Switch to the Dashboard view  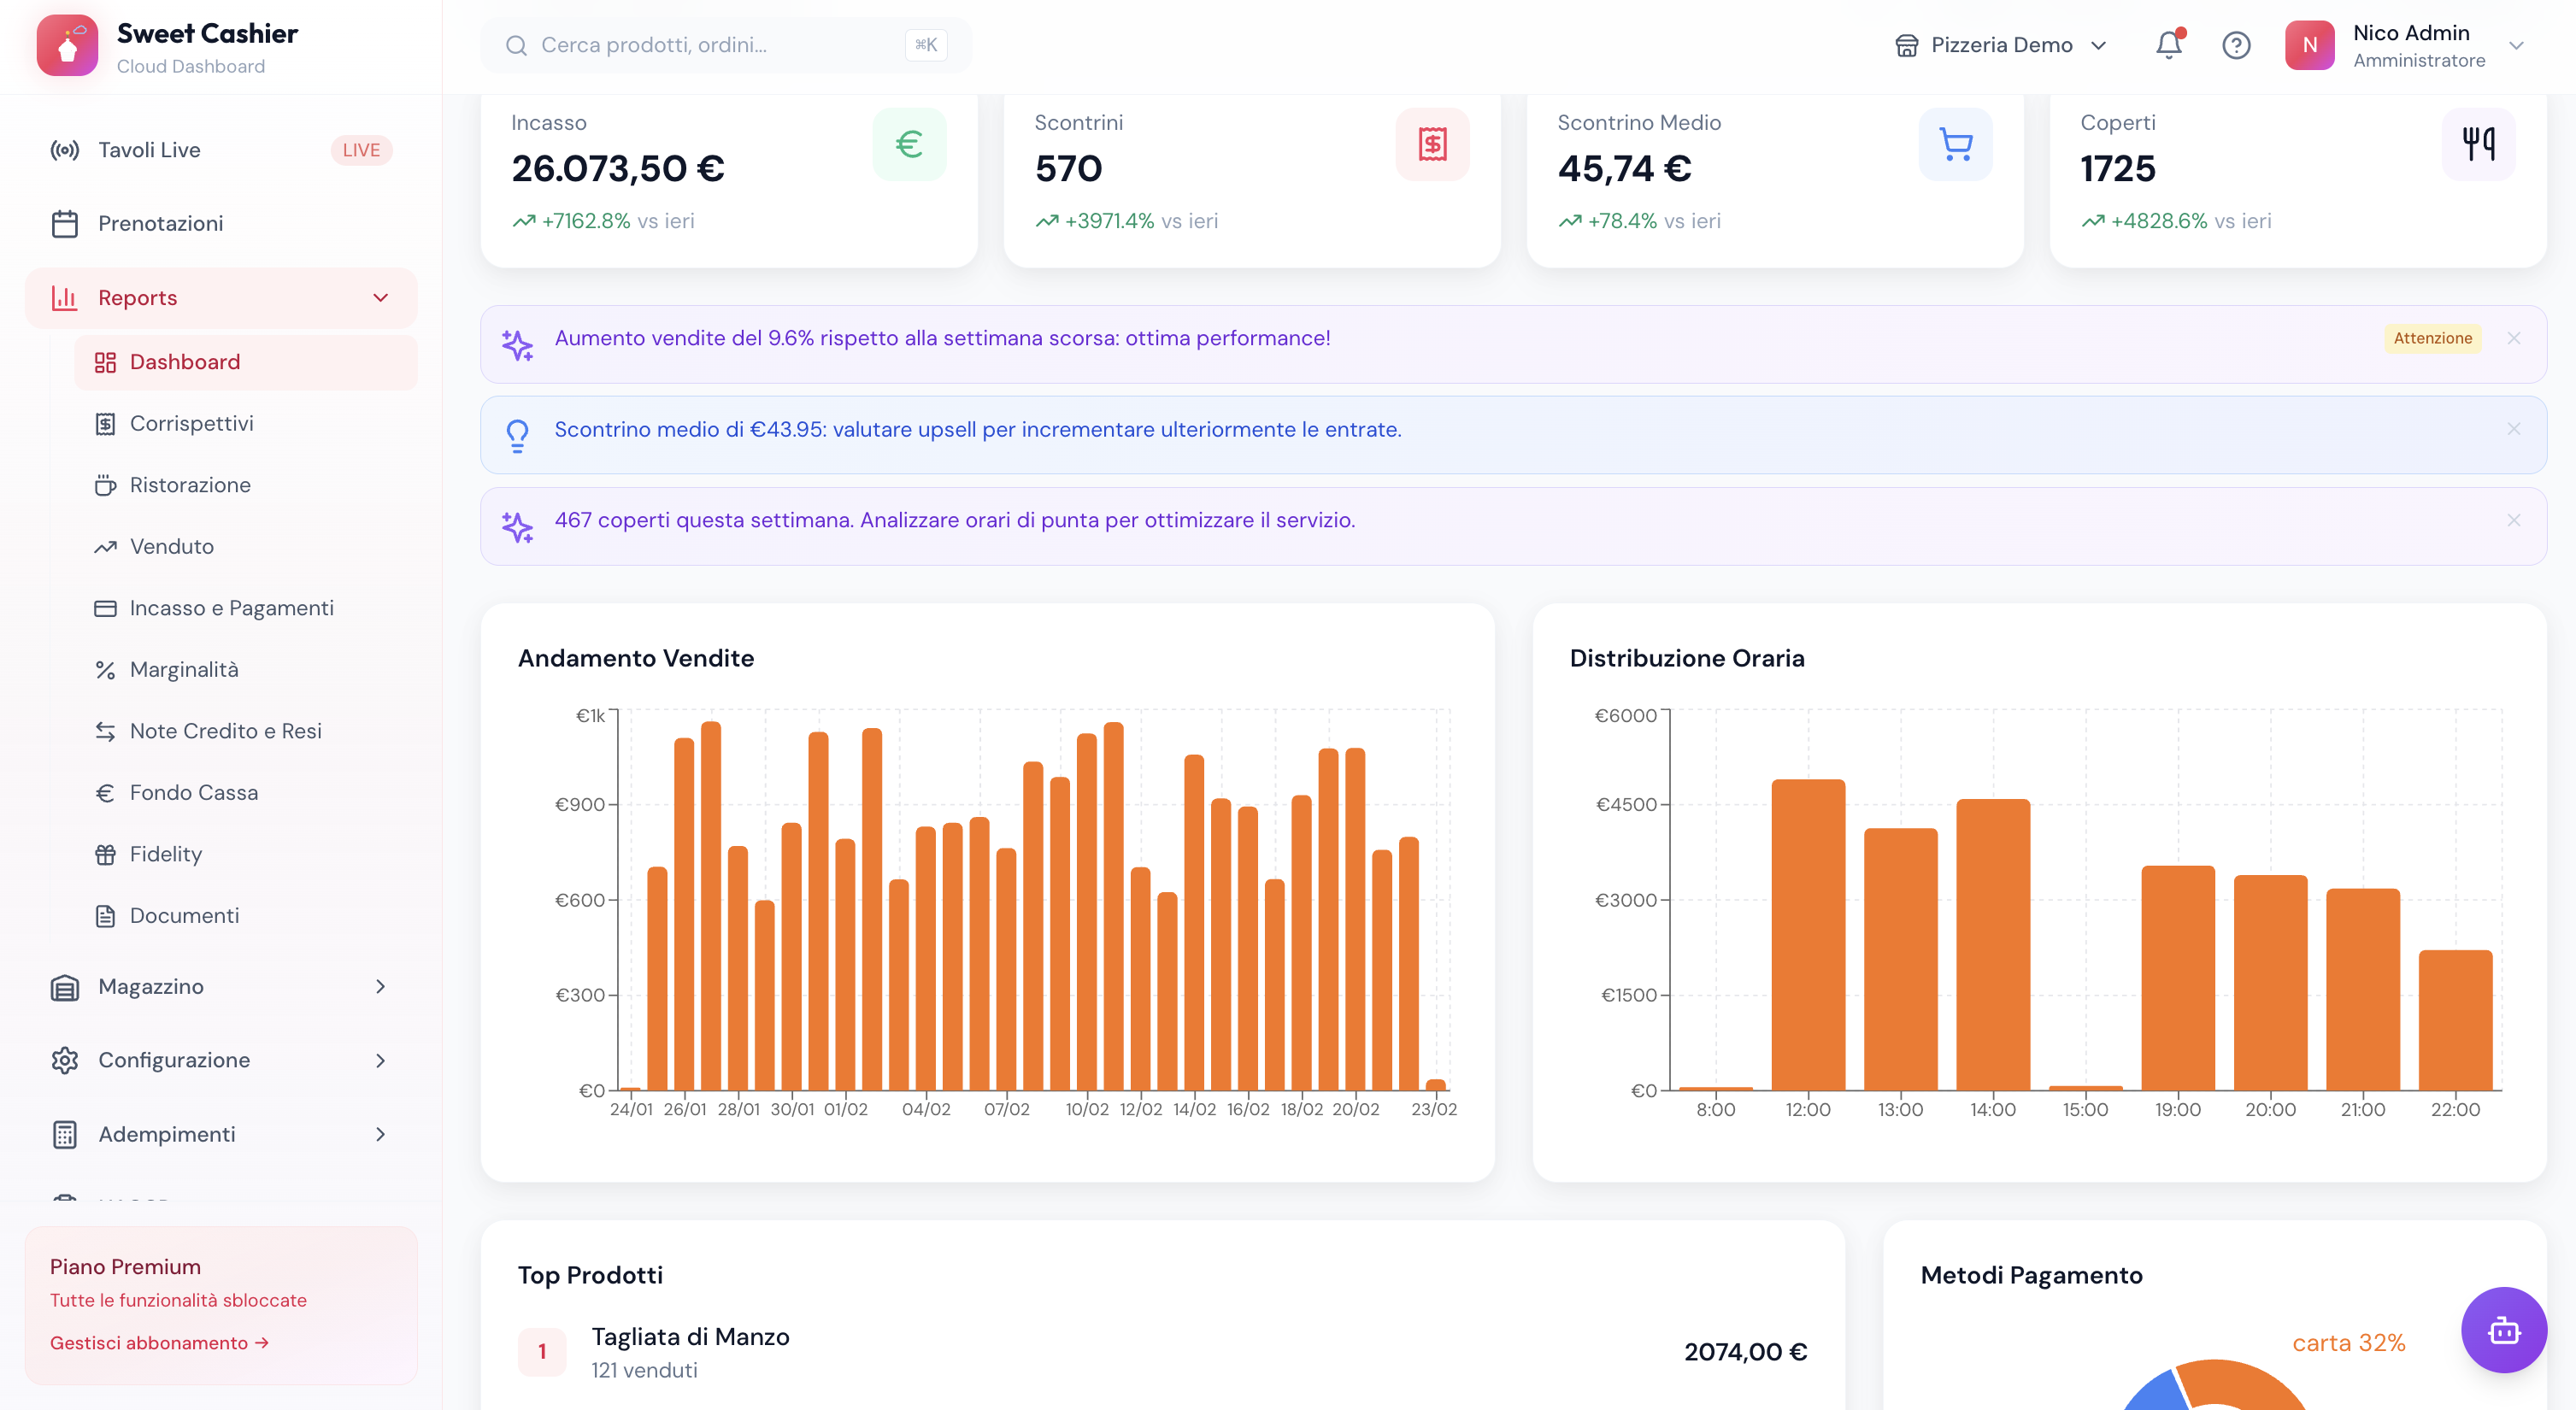(x=184, y=362)
